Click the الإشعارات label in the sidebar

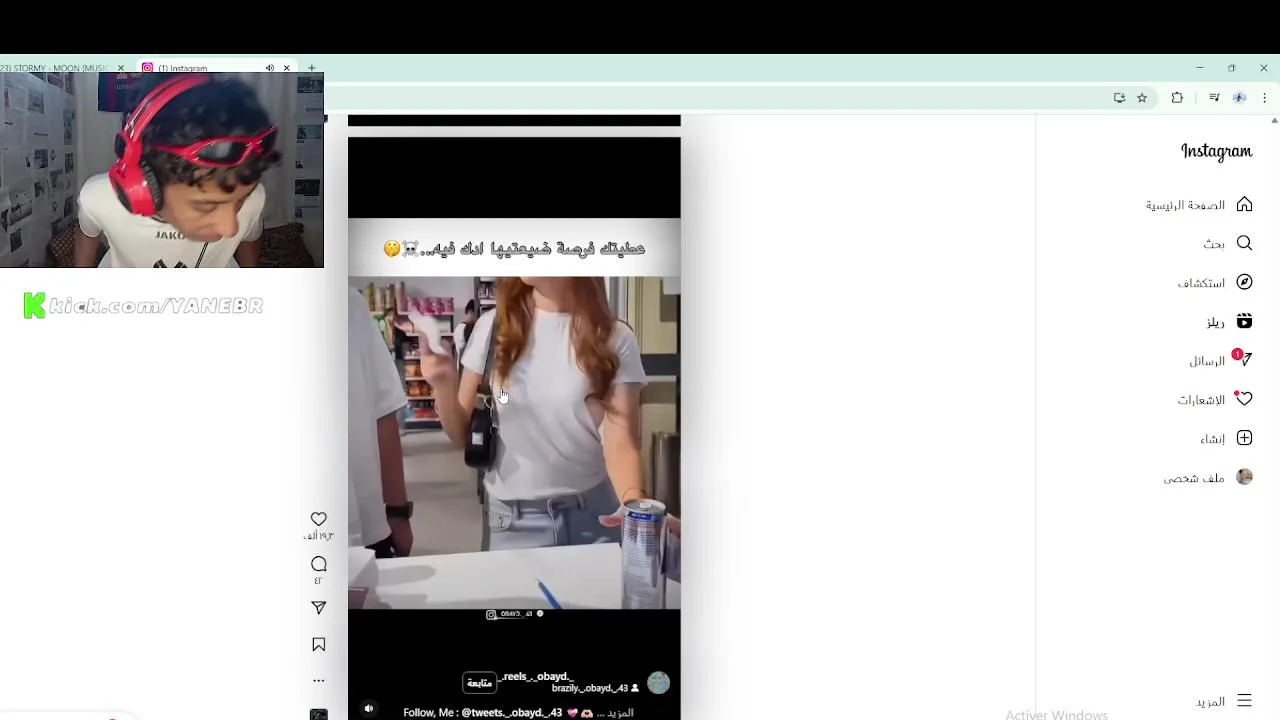pos(1201,400)
